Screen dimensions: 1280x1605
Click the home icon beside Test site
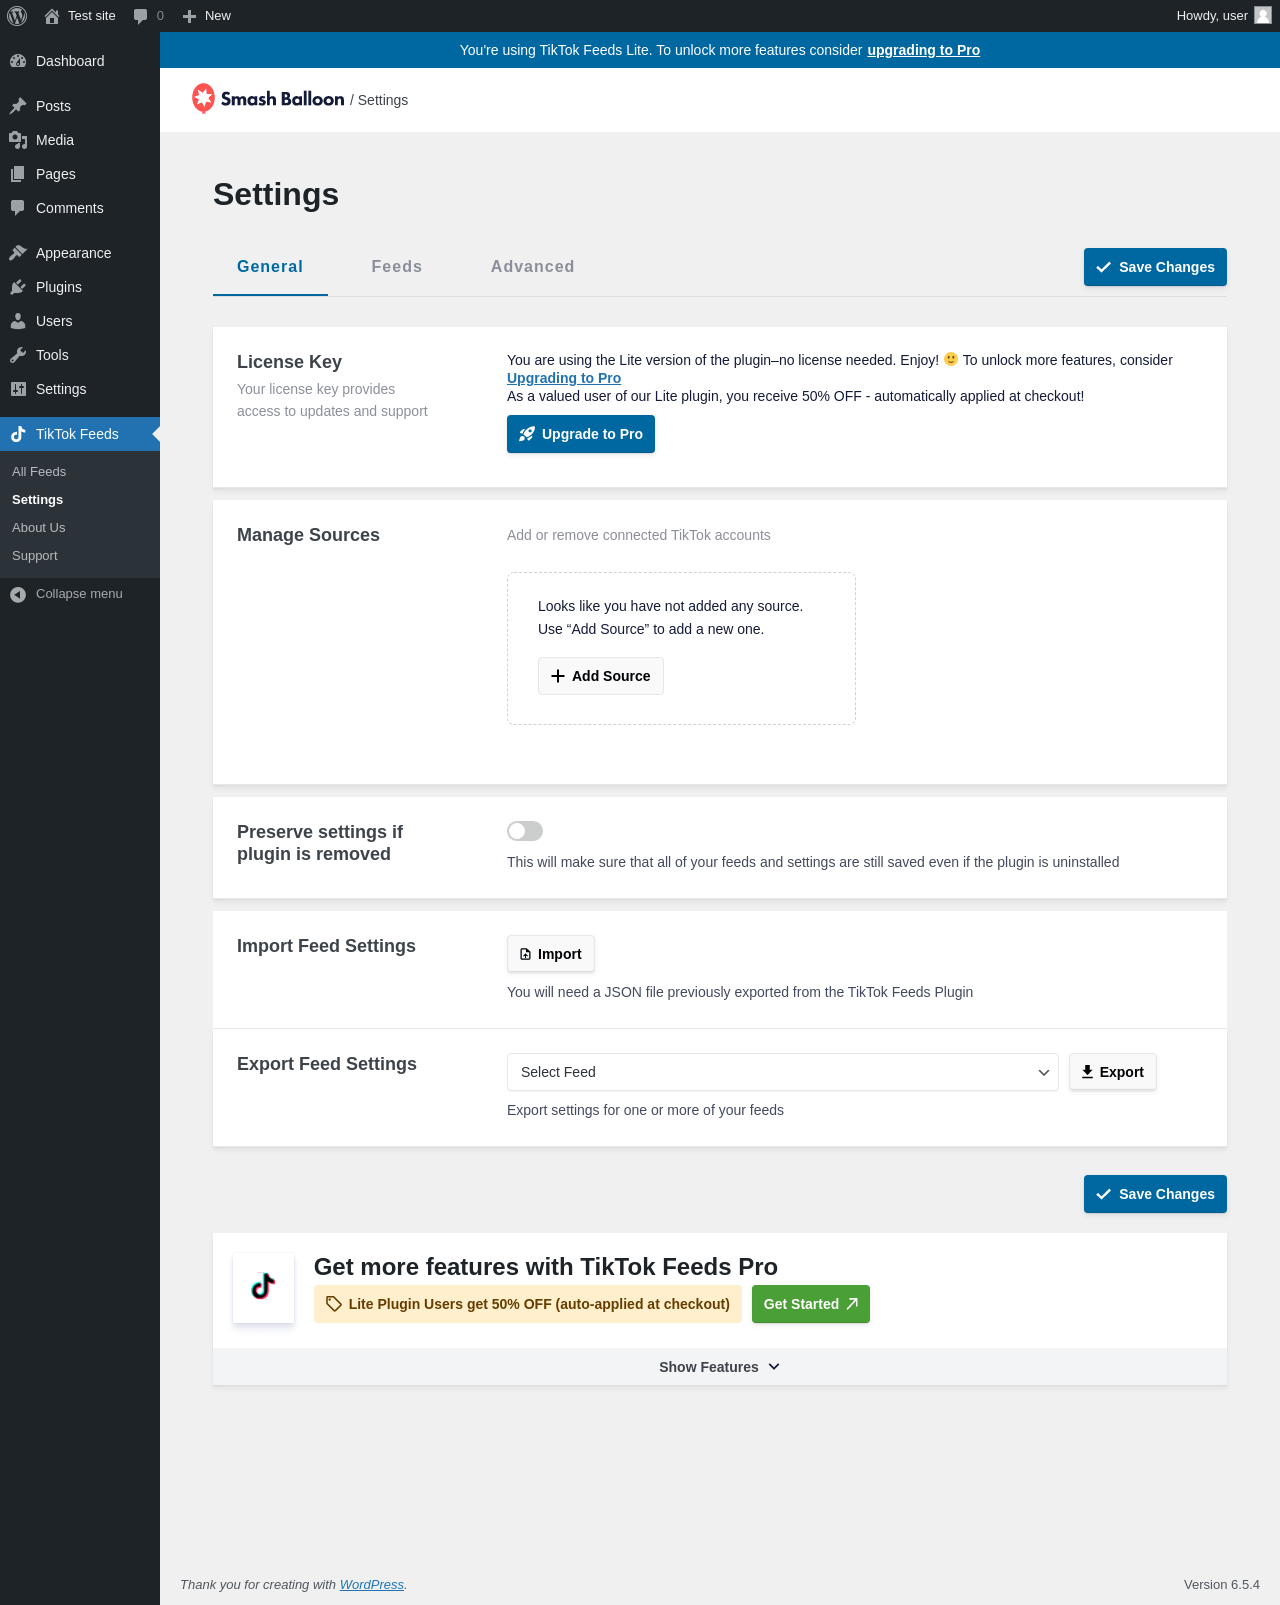pos(52,16)
